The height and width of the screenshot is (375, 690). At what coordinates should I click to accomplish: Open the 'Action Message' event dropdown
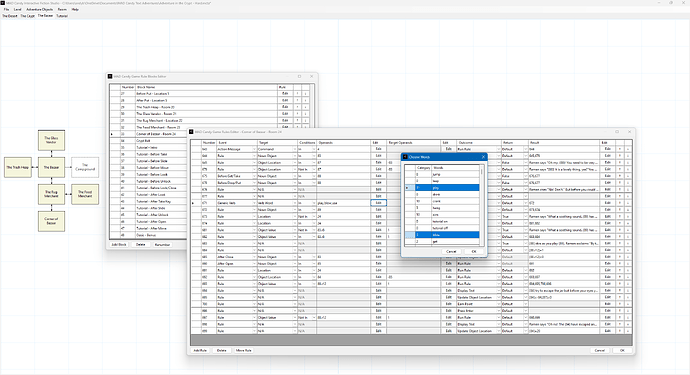254,149
